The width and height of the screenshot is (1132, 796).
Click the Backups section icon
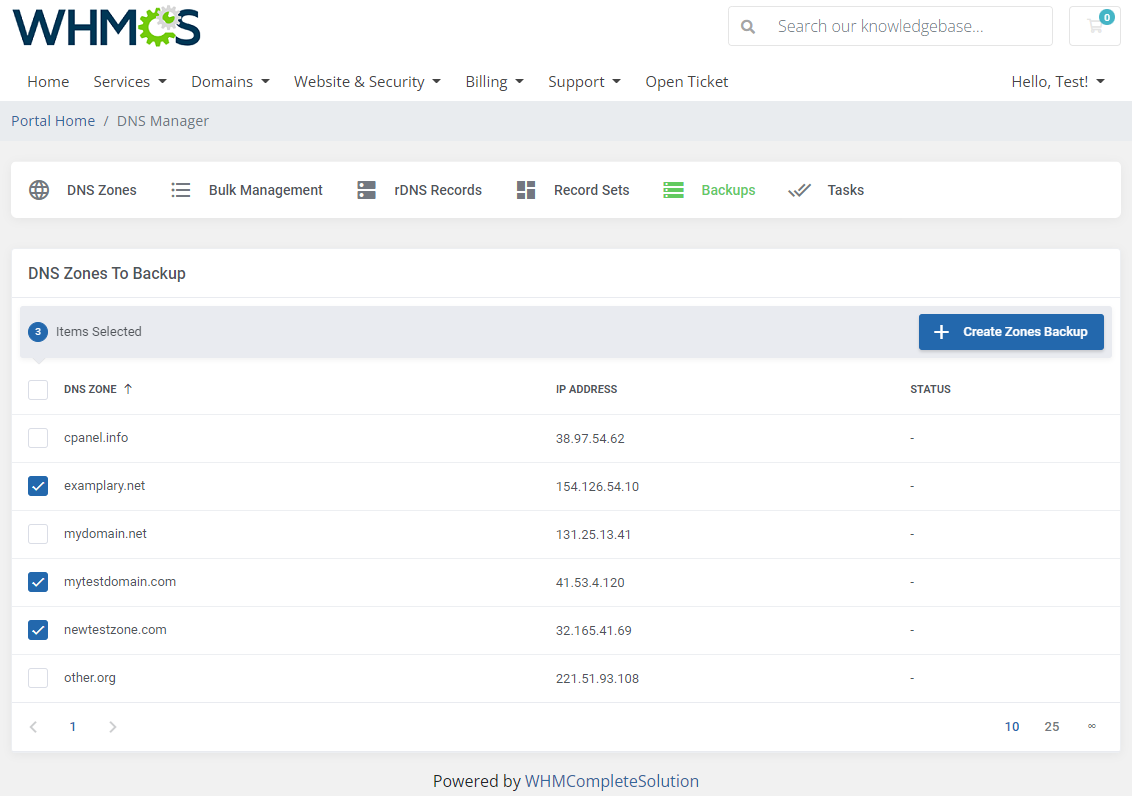(x=673, y=189)
